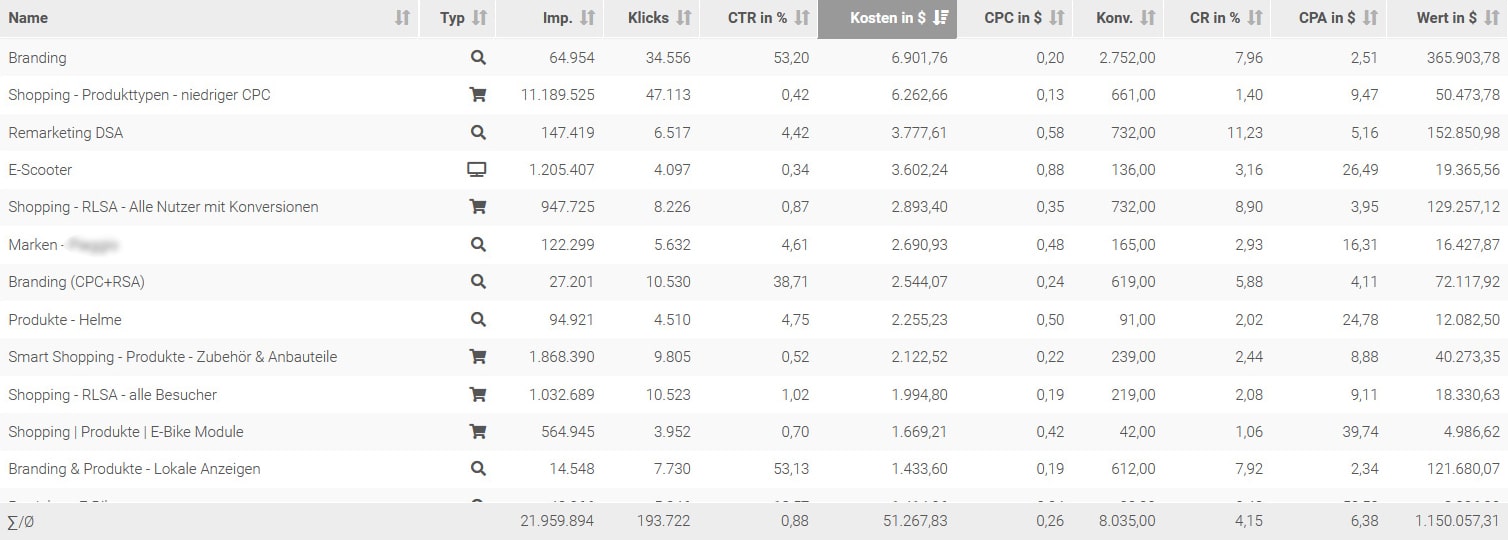Click the display monitor icon in E-Scooter row
1508x540 pixels.
[477, 170]
